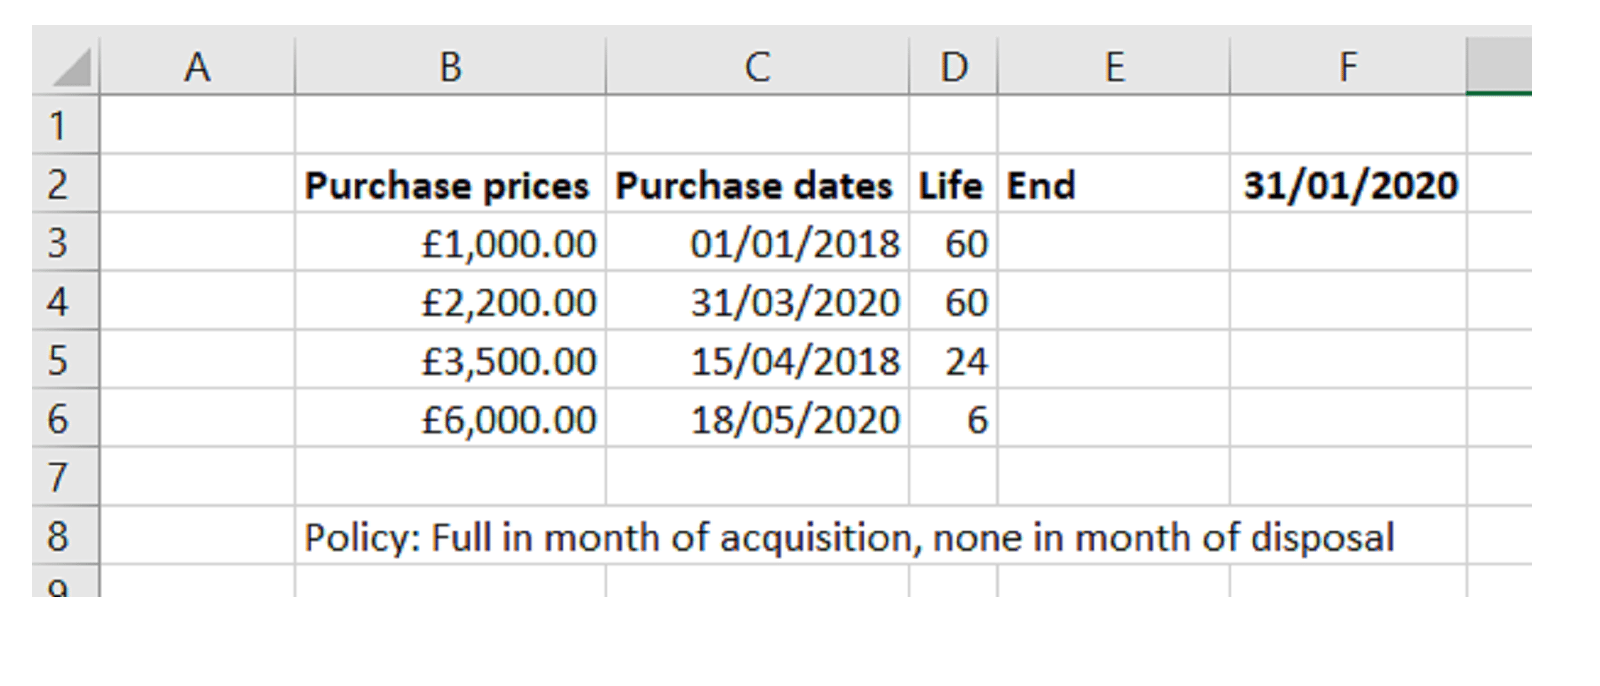Select column B header
Viewport: 1600px width, 686px height.
(x=450, y=67)
